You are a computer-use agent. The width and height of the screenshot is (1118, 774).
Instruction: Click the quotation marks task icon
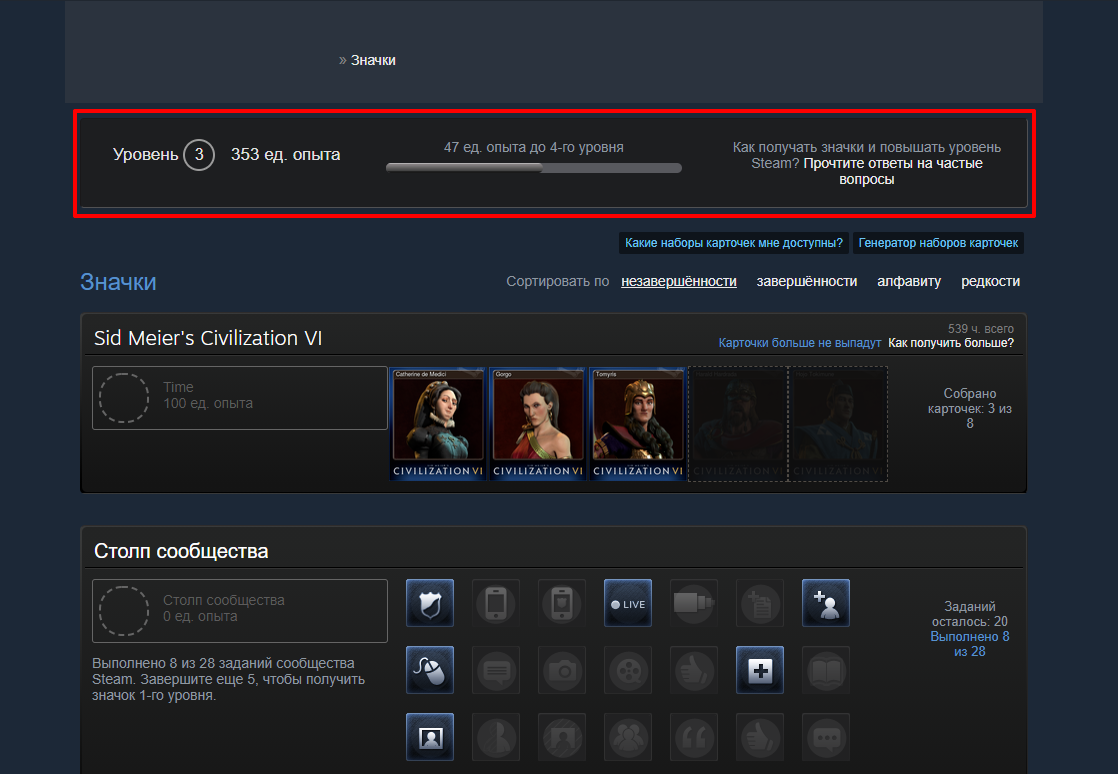pos(694,737)
